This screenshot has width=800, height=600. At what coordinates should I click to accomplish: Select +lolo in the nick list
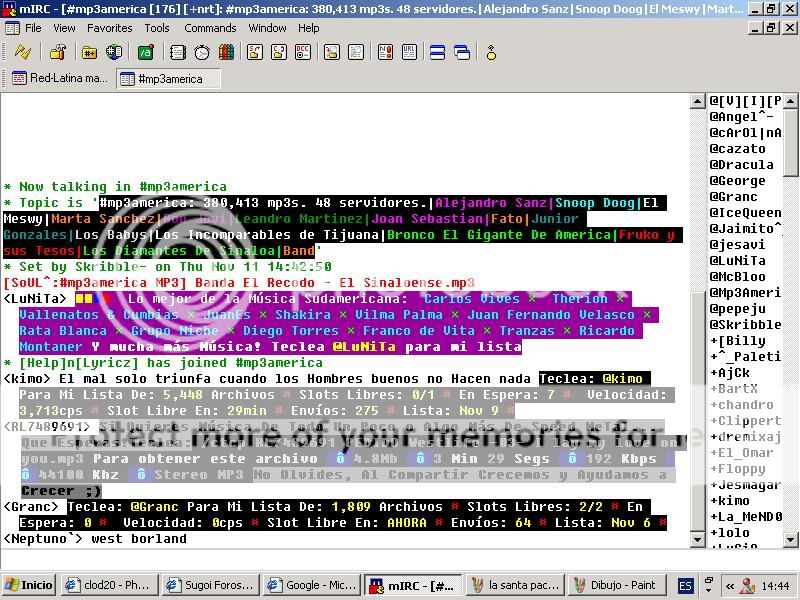[x=730, y=533]
